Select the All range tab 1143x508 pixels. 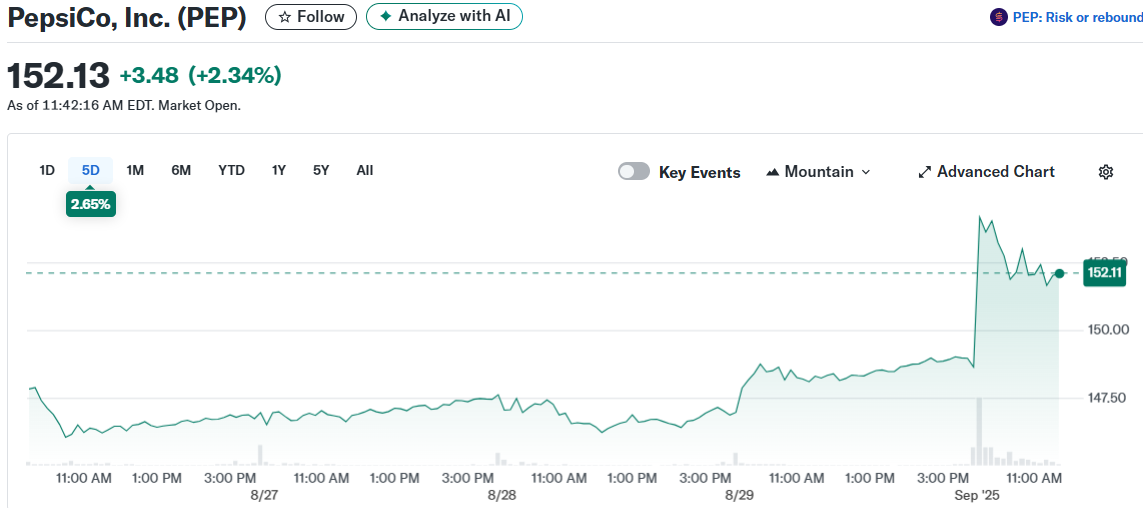364,171
